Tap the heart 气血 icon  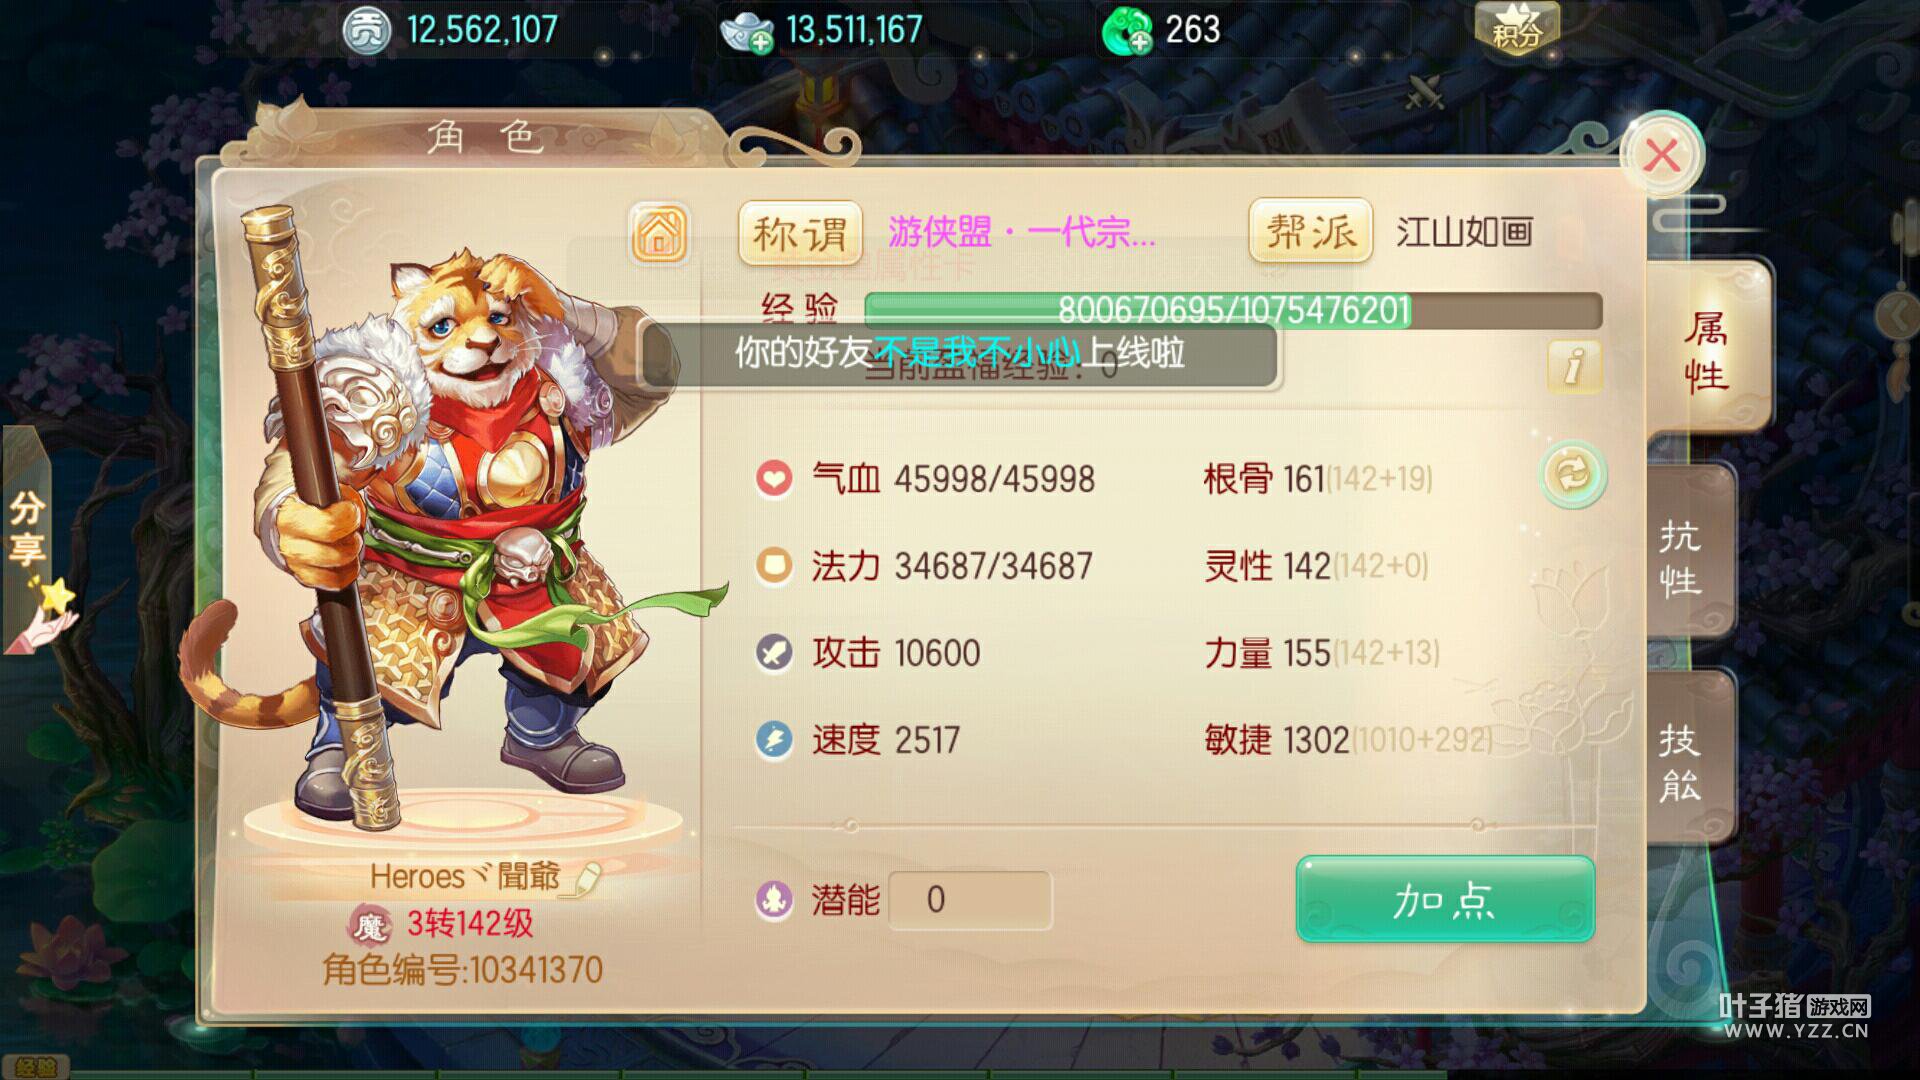[773, 479]
